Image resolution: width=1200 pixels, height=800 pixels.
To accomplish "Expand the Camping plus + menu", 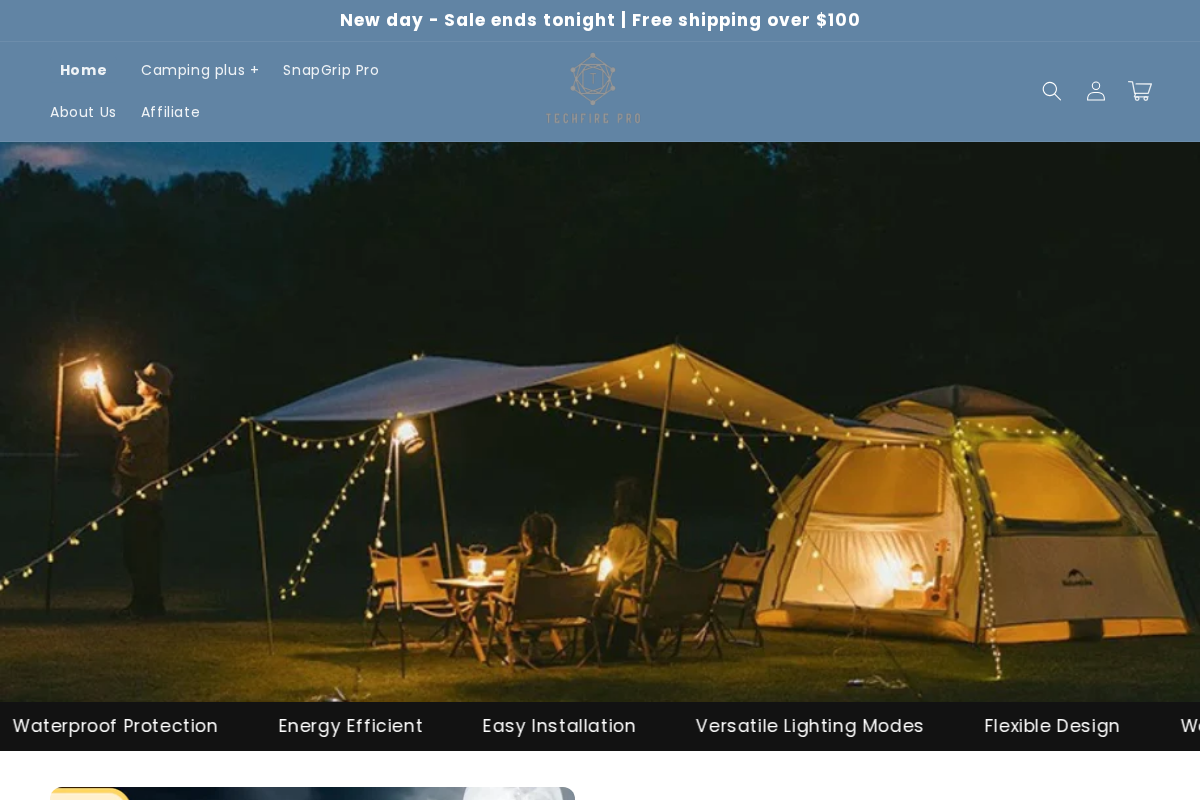I will [200, 70].
